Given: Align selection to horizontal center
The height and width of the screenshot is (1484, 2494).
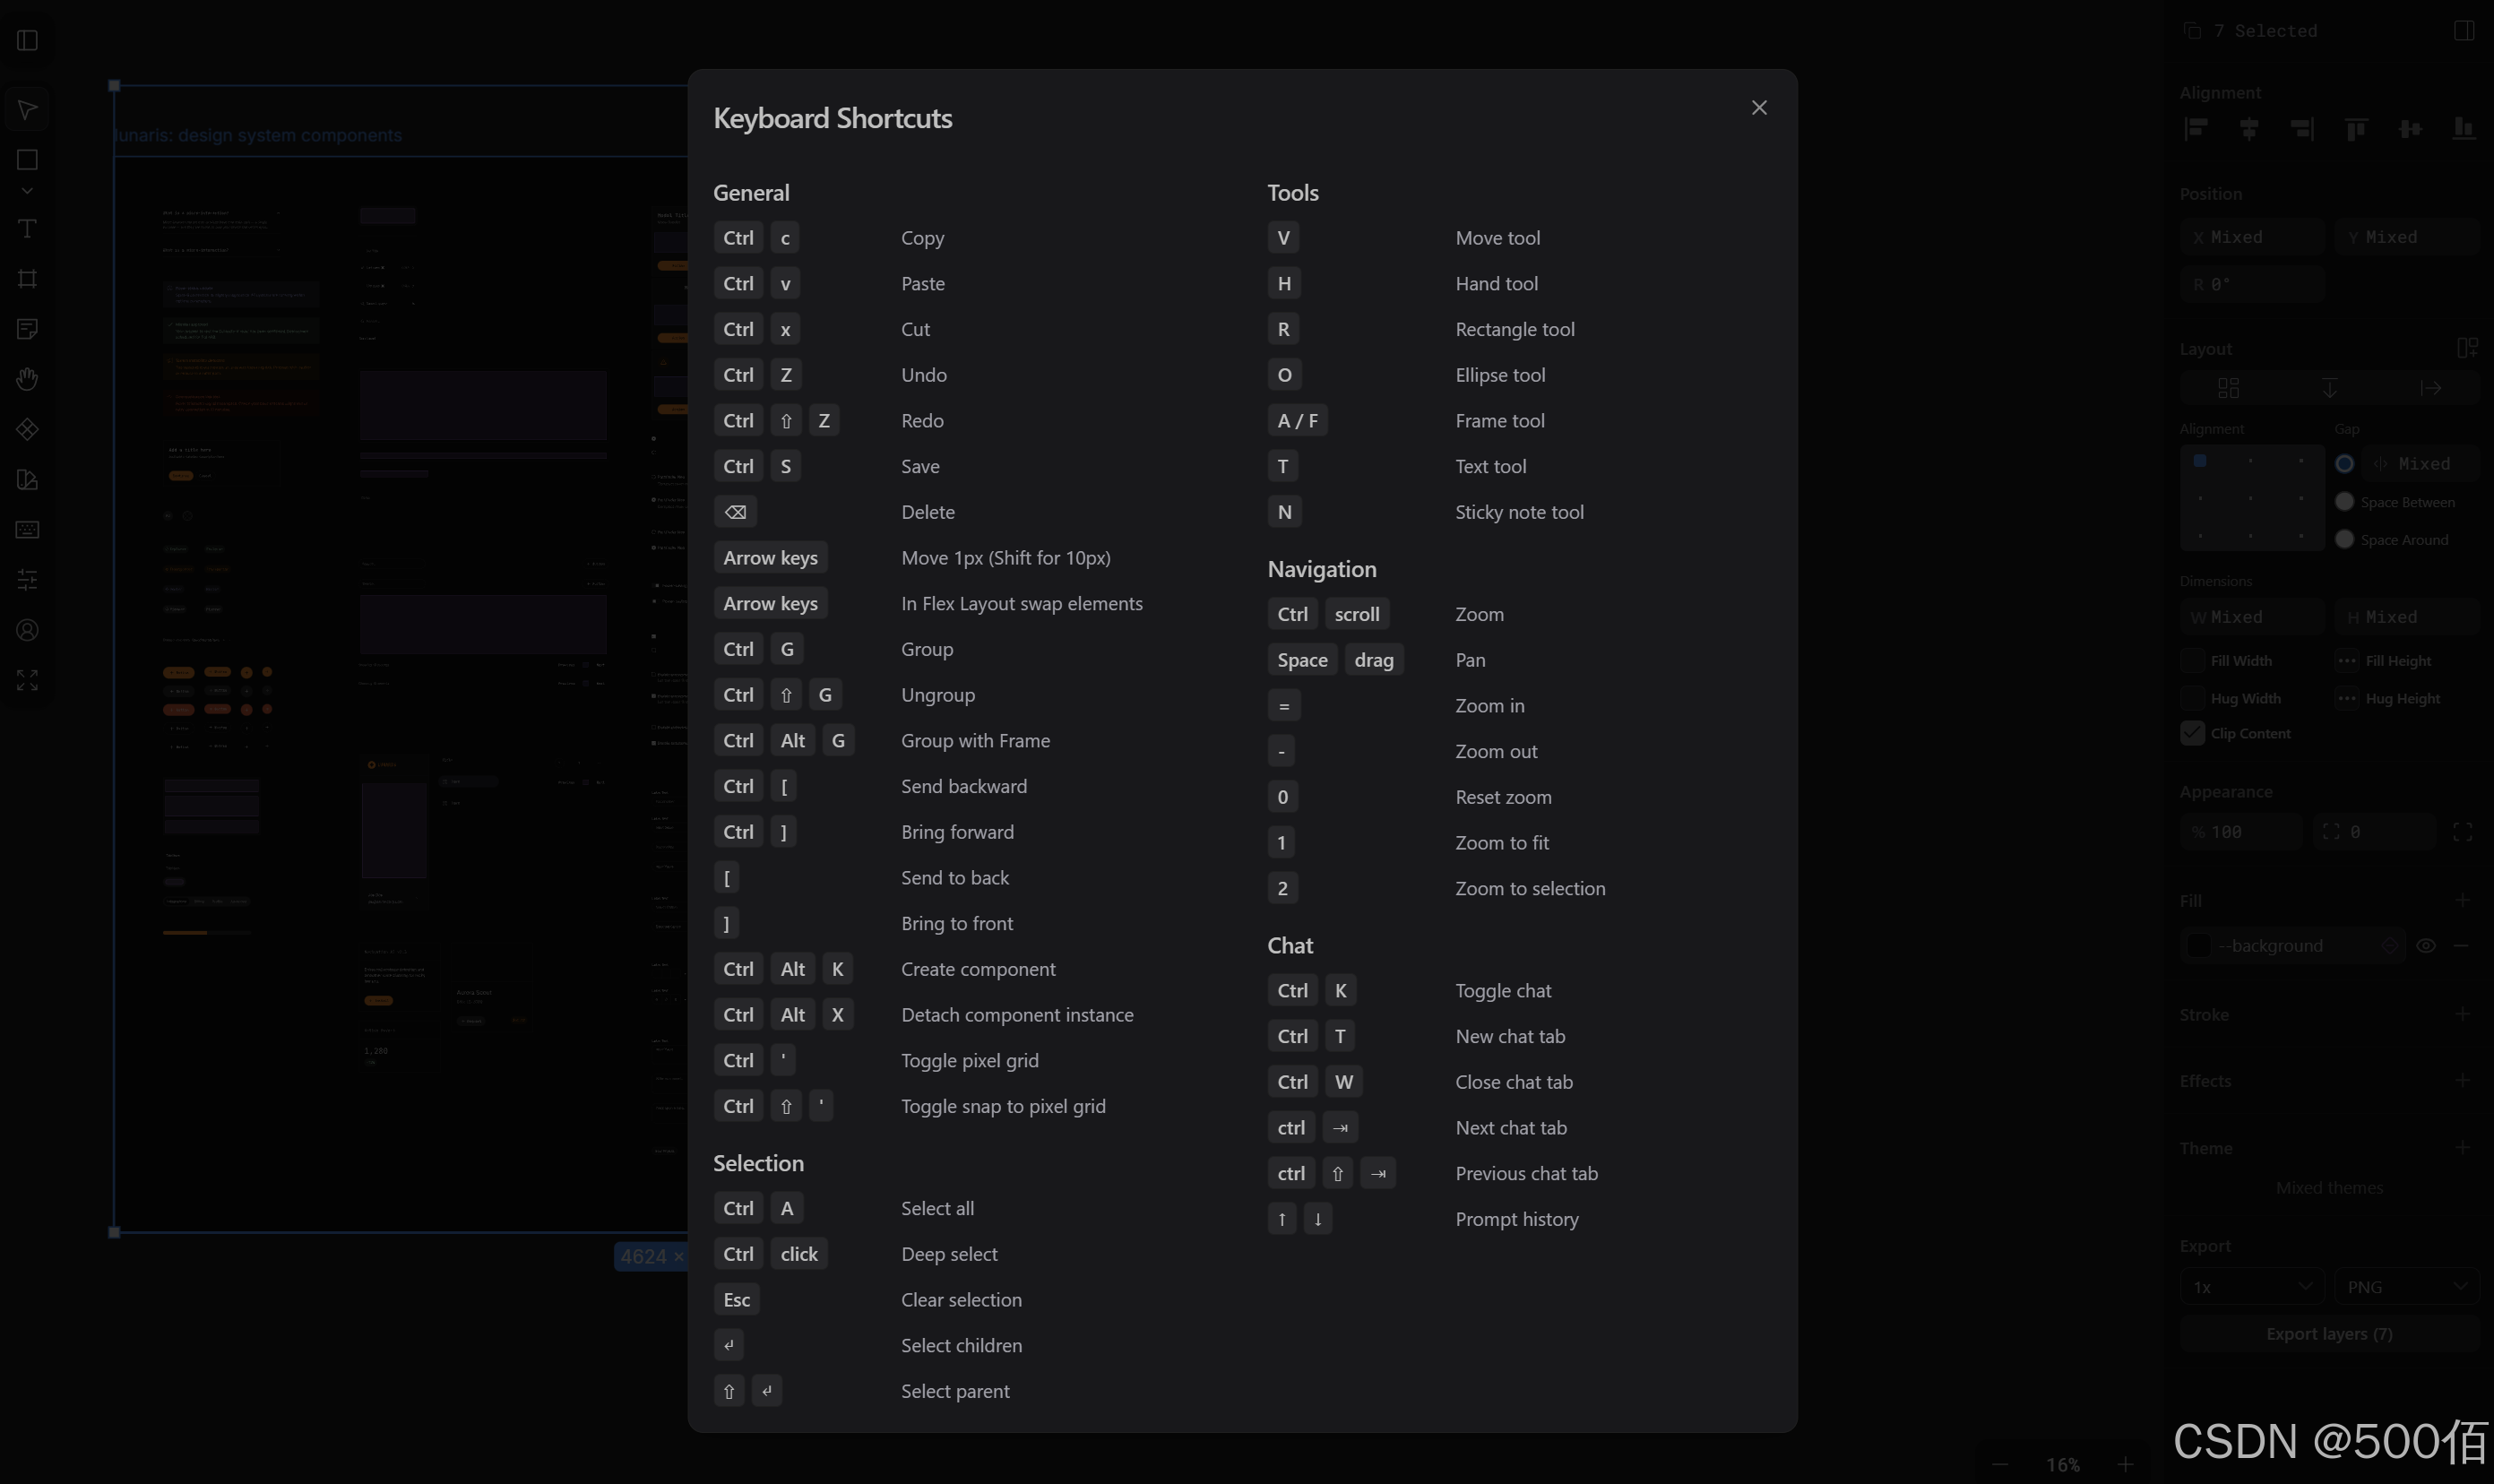Looking at the screenshot, I should tap(2249, 129).
